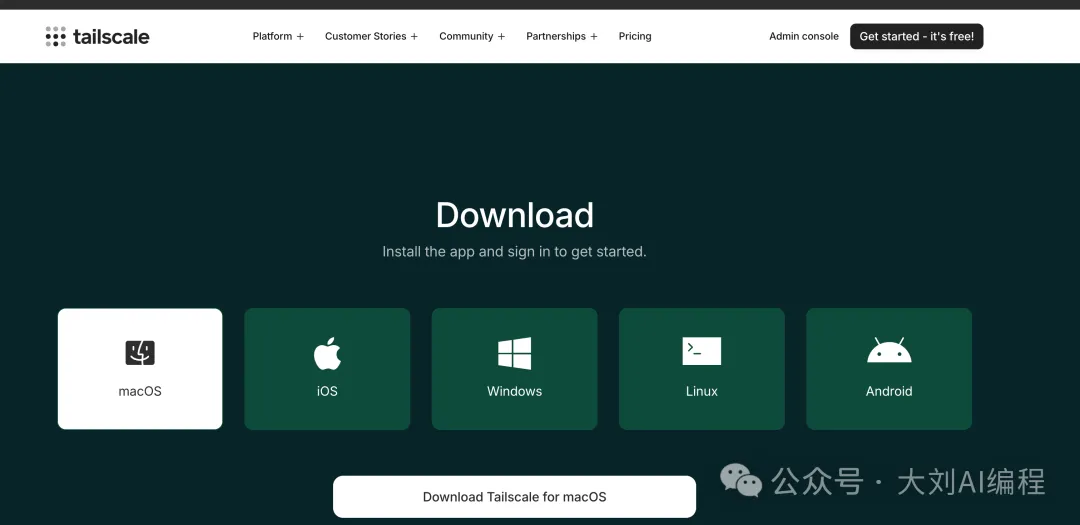Click the plus icon beside Platform

click(300, 37)
